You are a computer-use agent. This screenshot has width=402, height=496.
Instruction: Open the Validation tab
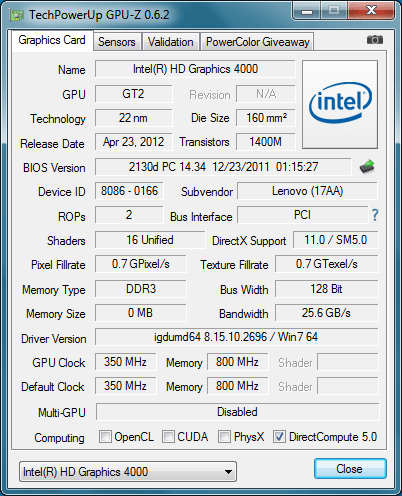pos(171,42)
